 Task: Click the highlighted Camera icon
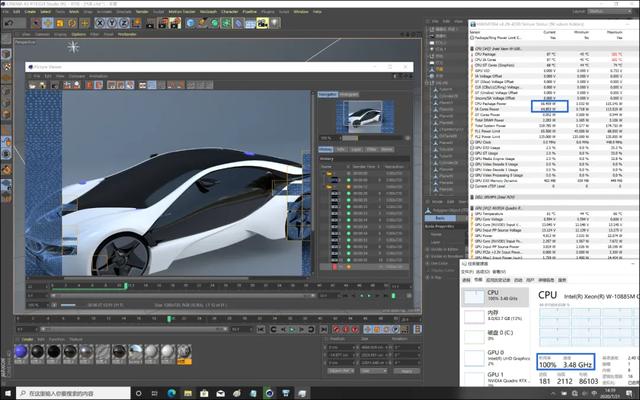coord(262,23)
